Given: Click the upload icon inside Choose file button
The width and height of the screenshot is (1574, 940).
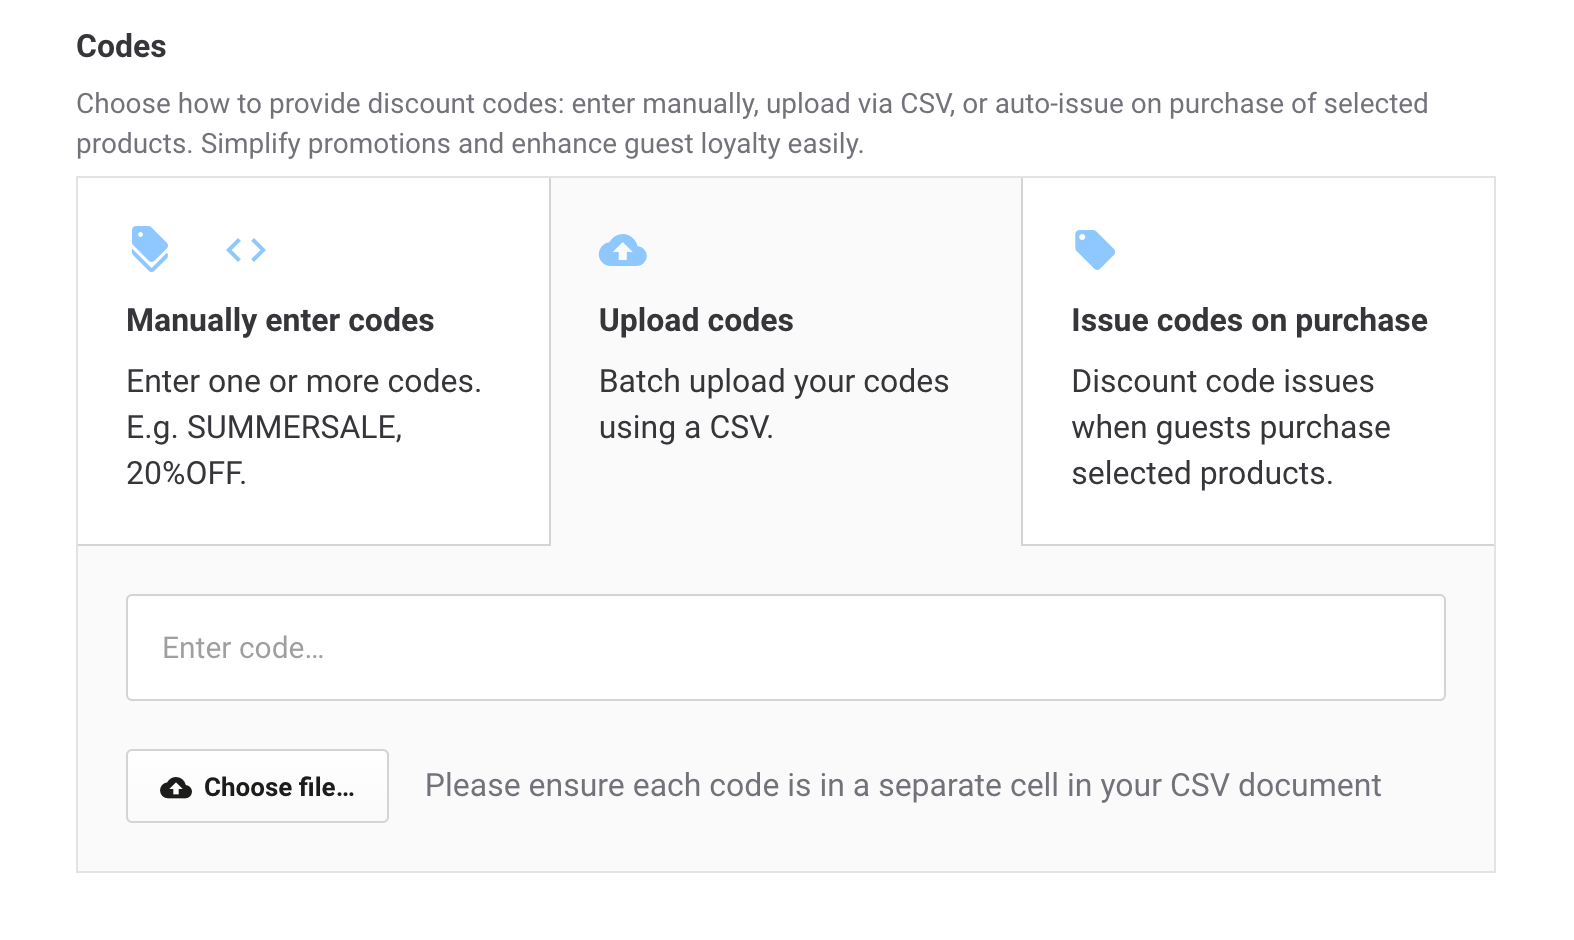Looking at the screenshot, I should 175,786.
